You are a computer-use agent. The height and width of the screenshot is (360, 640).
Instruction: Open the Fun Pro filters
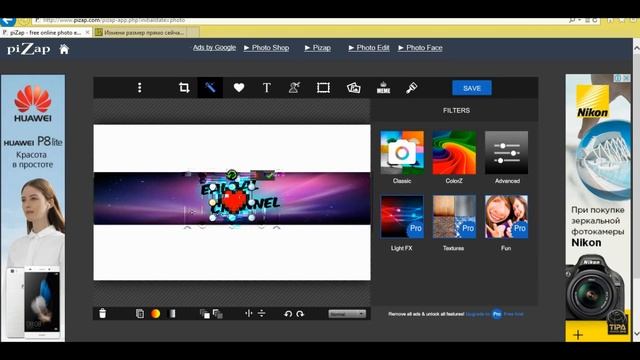pos(507,217)
